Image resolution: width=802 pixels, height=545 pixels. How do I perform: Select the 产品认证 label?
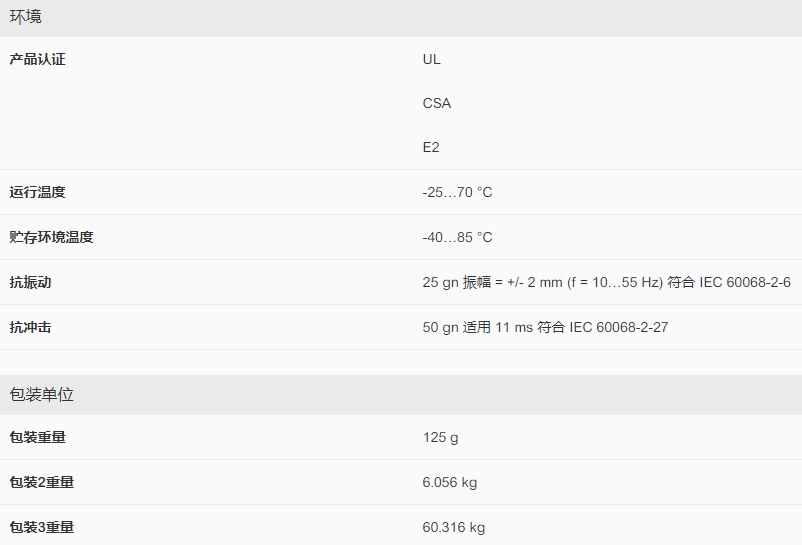tap(37, 59)
